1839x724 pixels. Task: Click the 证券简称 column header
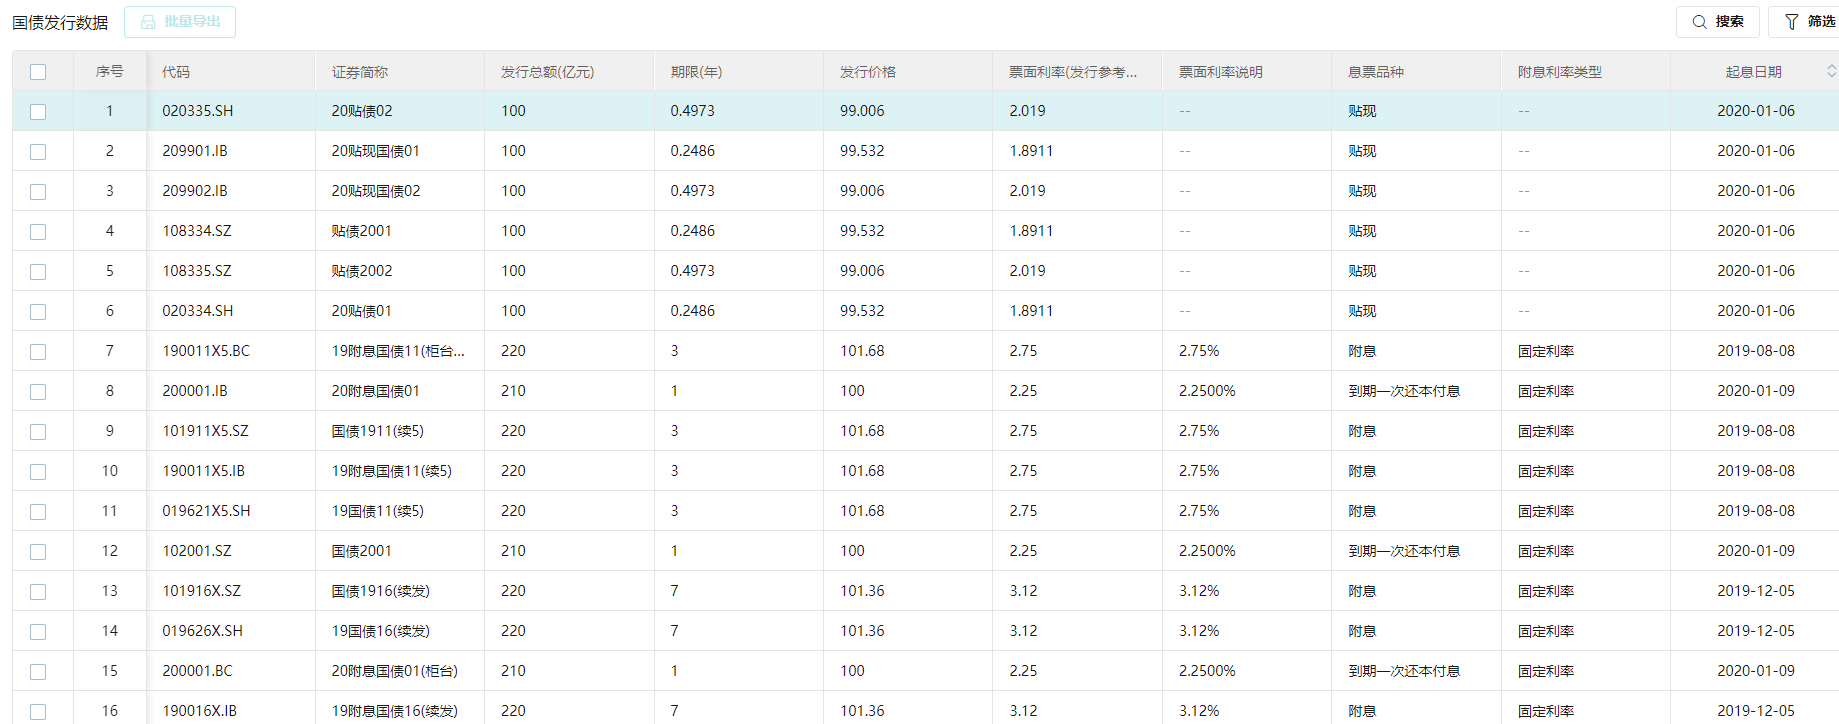click(x=360, y=72)
